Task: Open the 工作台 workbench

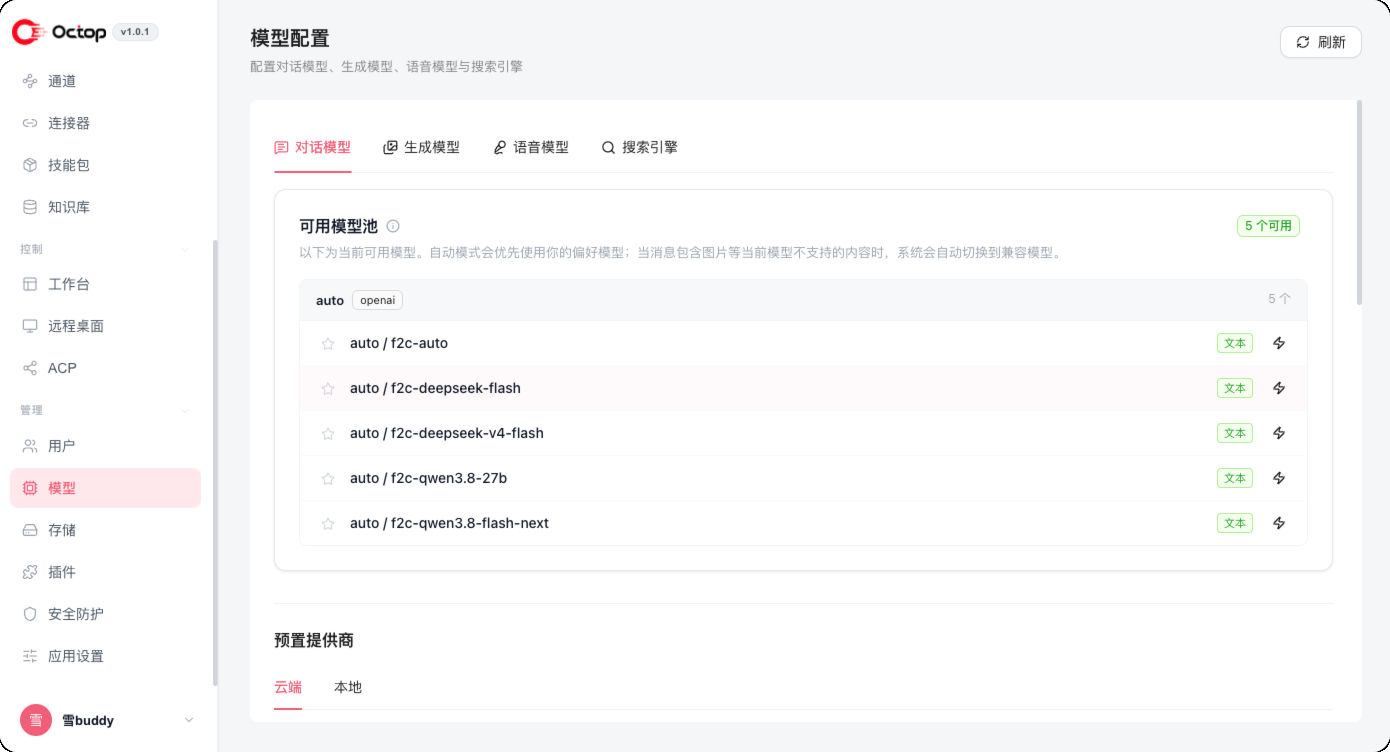Action: tap(105, 284)
